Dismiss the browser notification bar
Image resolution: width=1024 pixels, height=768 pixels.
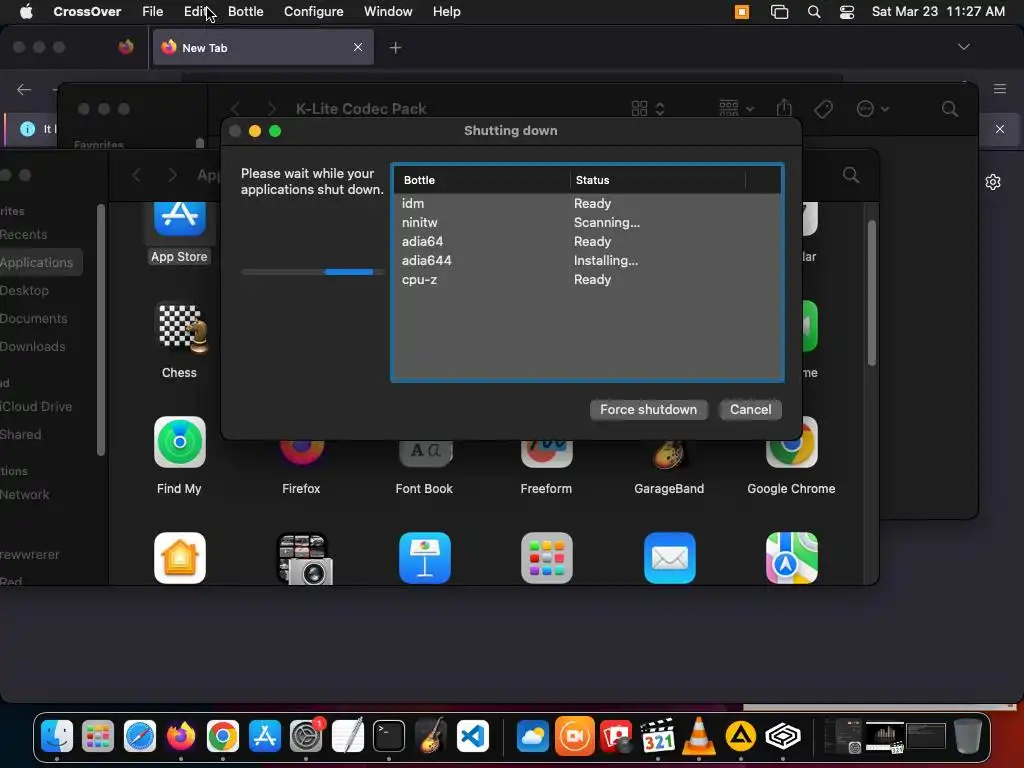coord(1000,129)
